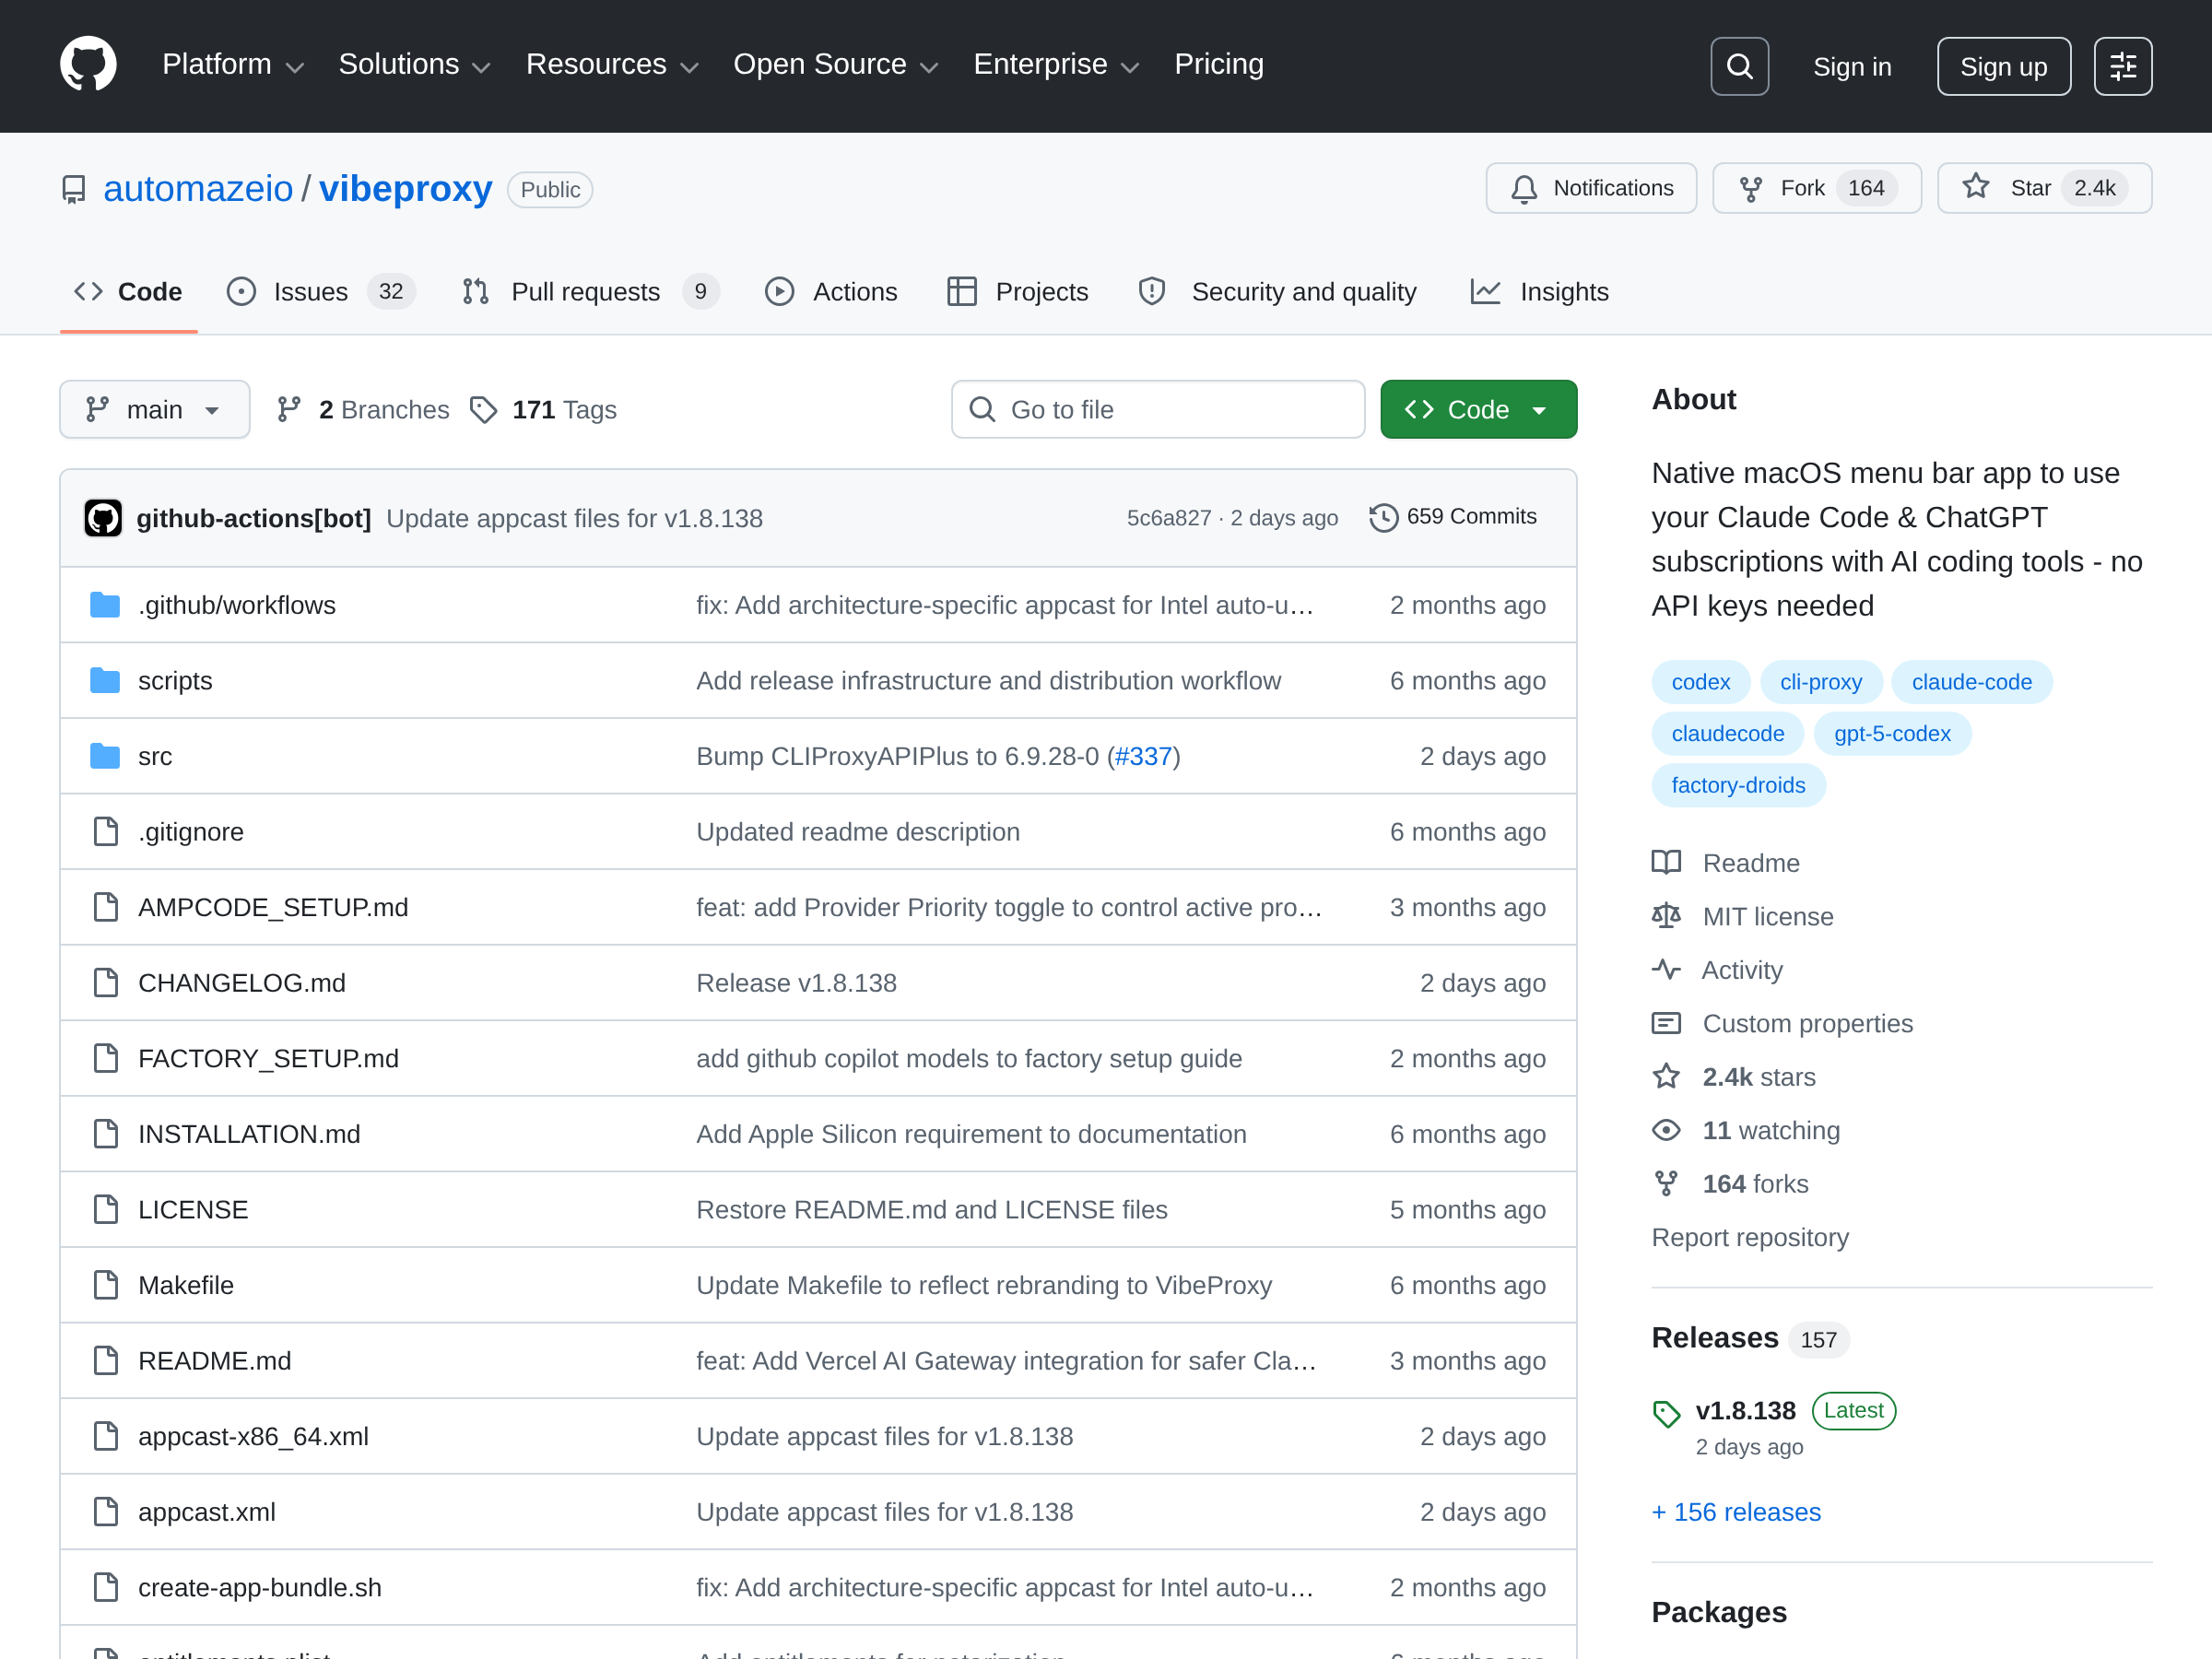Click the v1.8.138 release tag icon

1666,1413
